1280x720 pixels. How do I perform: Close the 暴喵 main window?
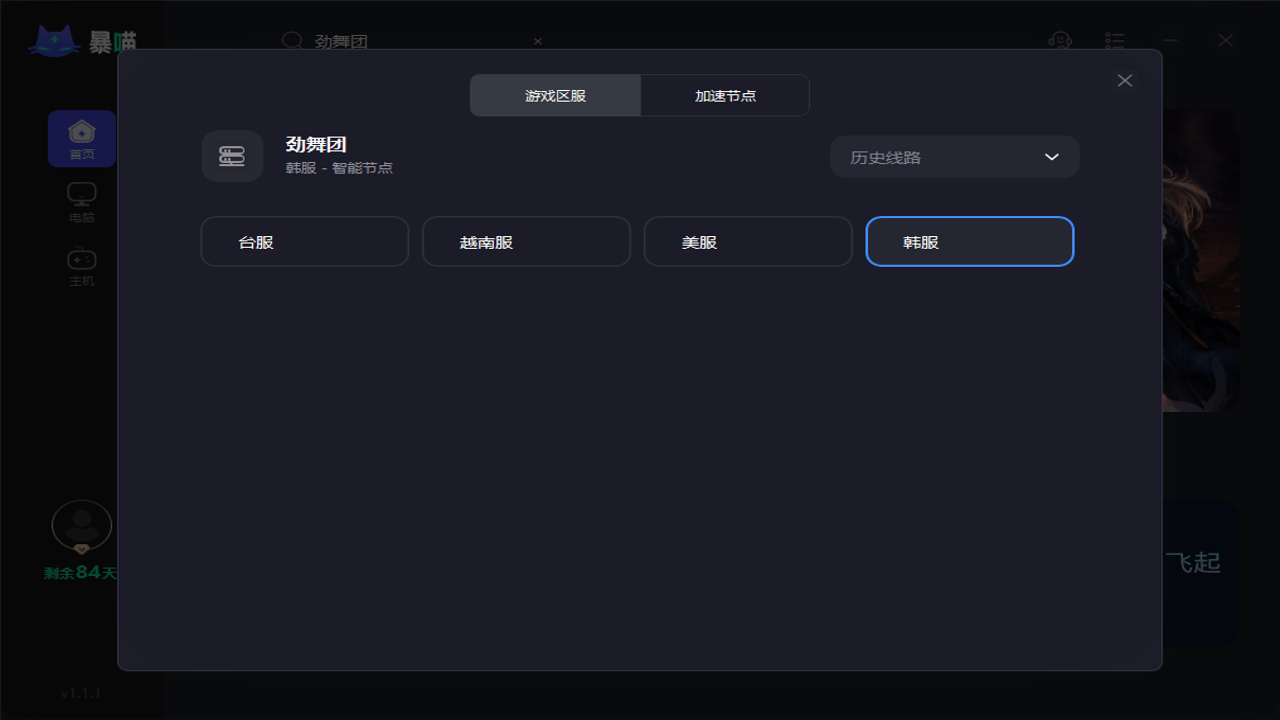[x=1226, y=40]
